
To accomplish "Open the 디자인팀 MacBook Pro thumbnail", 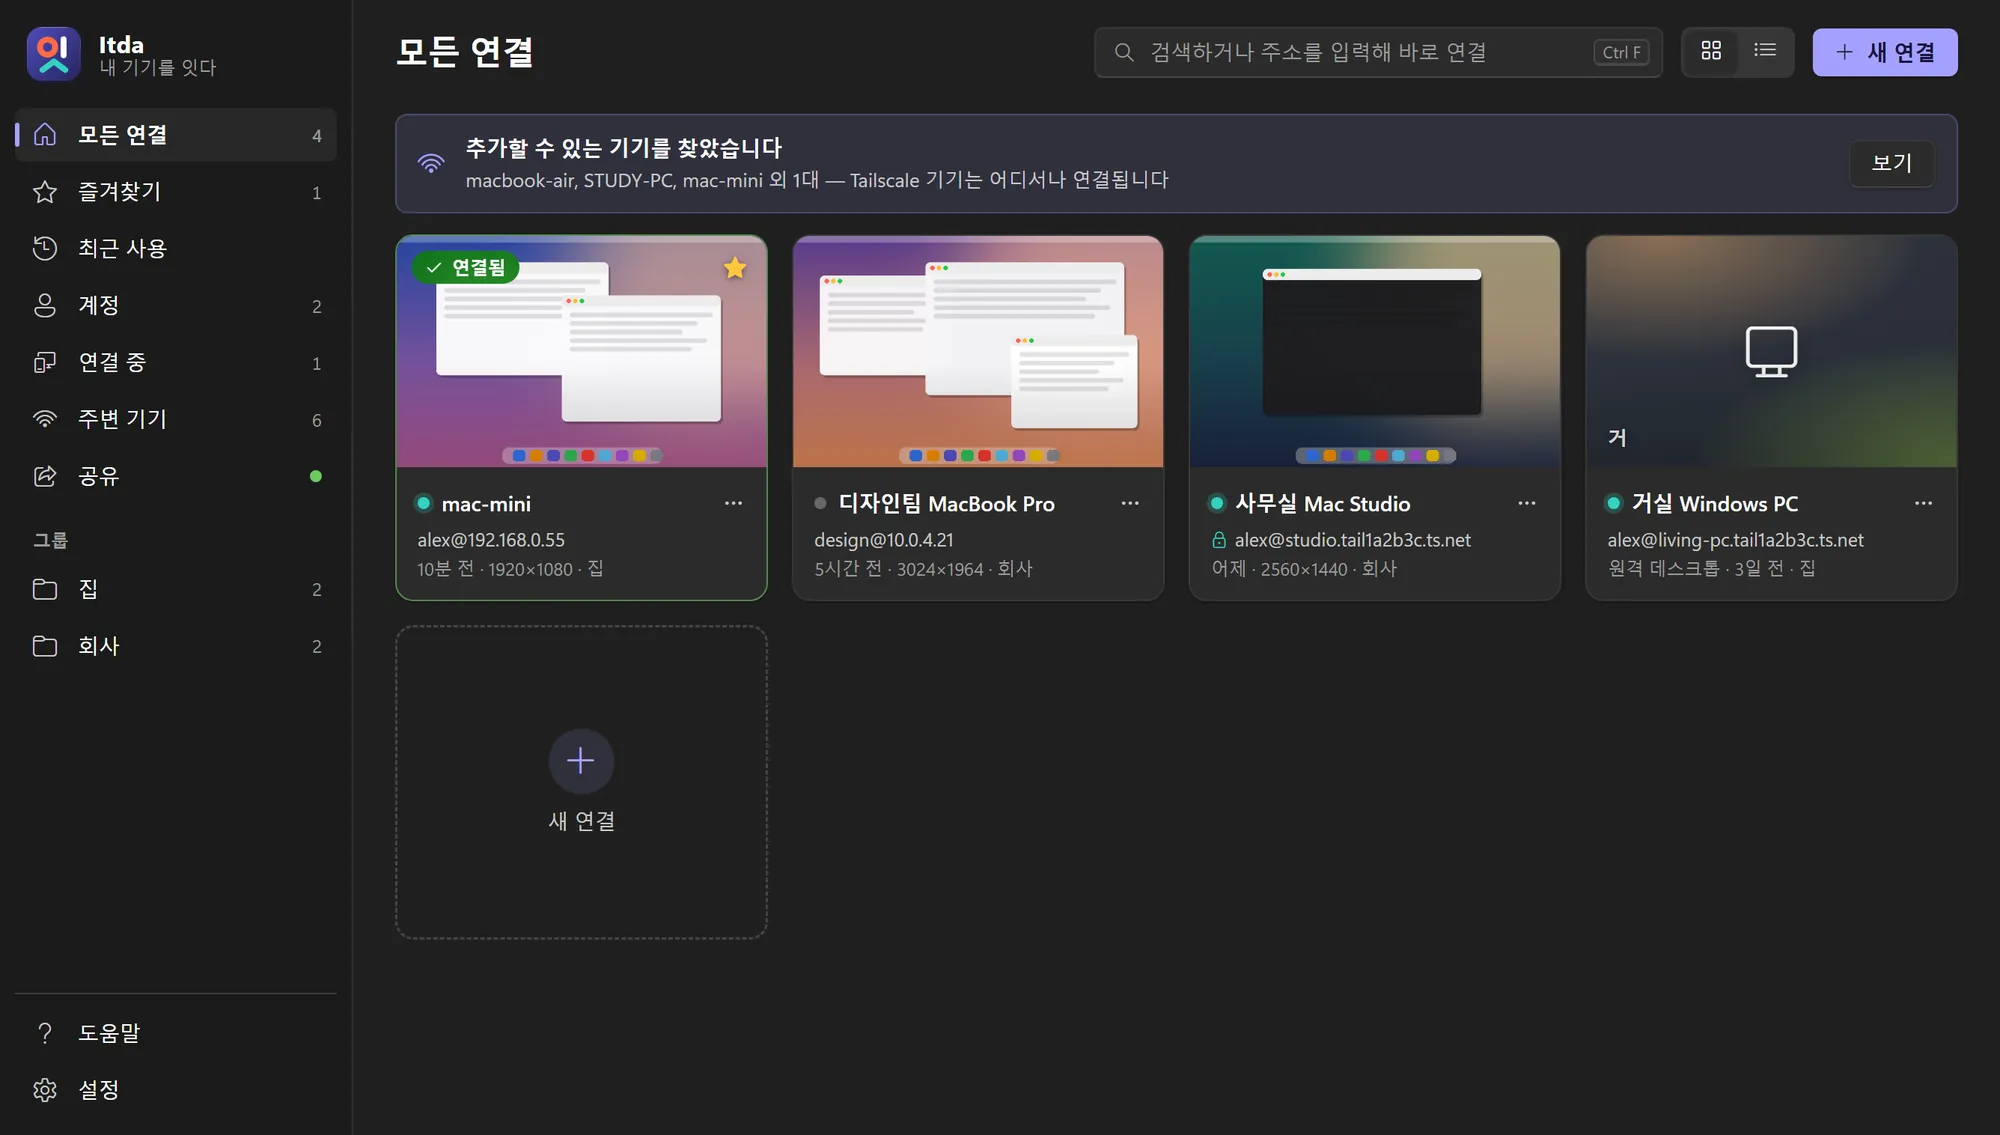I will (x=978, y=352).
